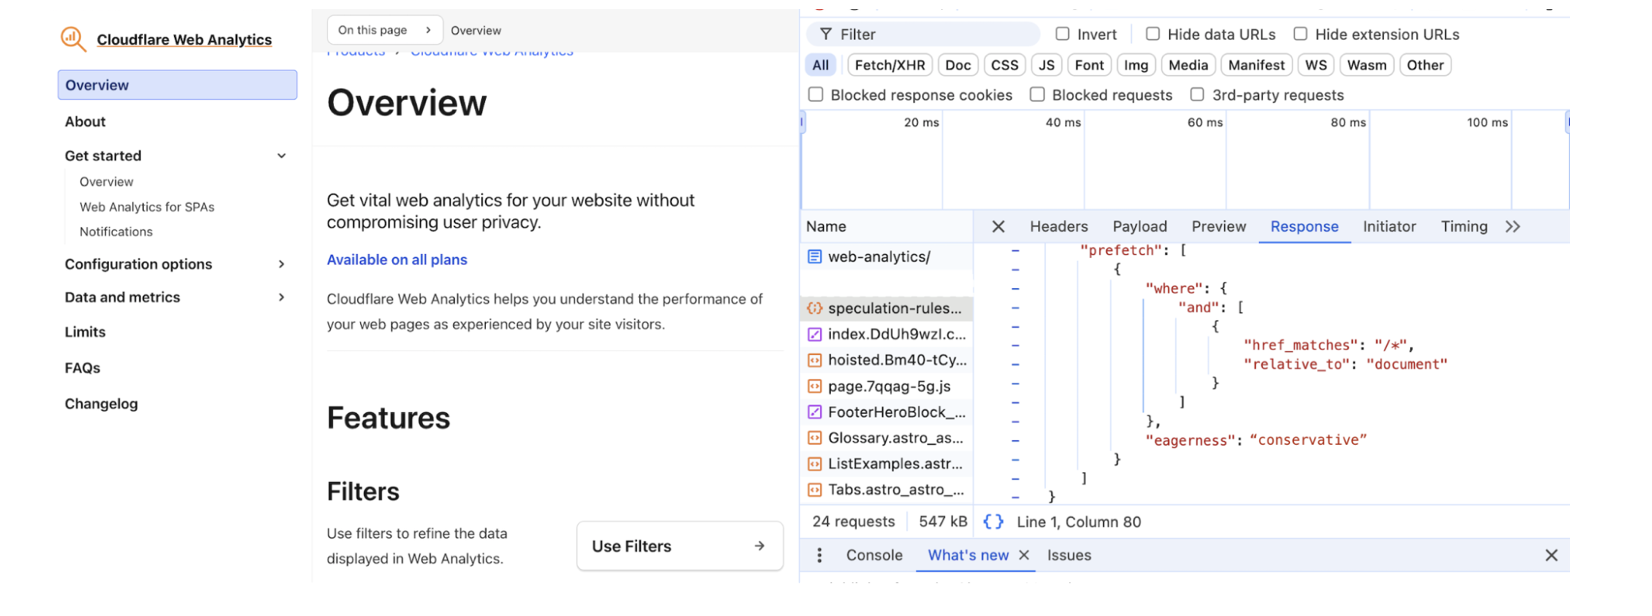Filter requests by Media
The height and width of the screenshot is (616, 1652).
tap(1188, 65)
